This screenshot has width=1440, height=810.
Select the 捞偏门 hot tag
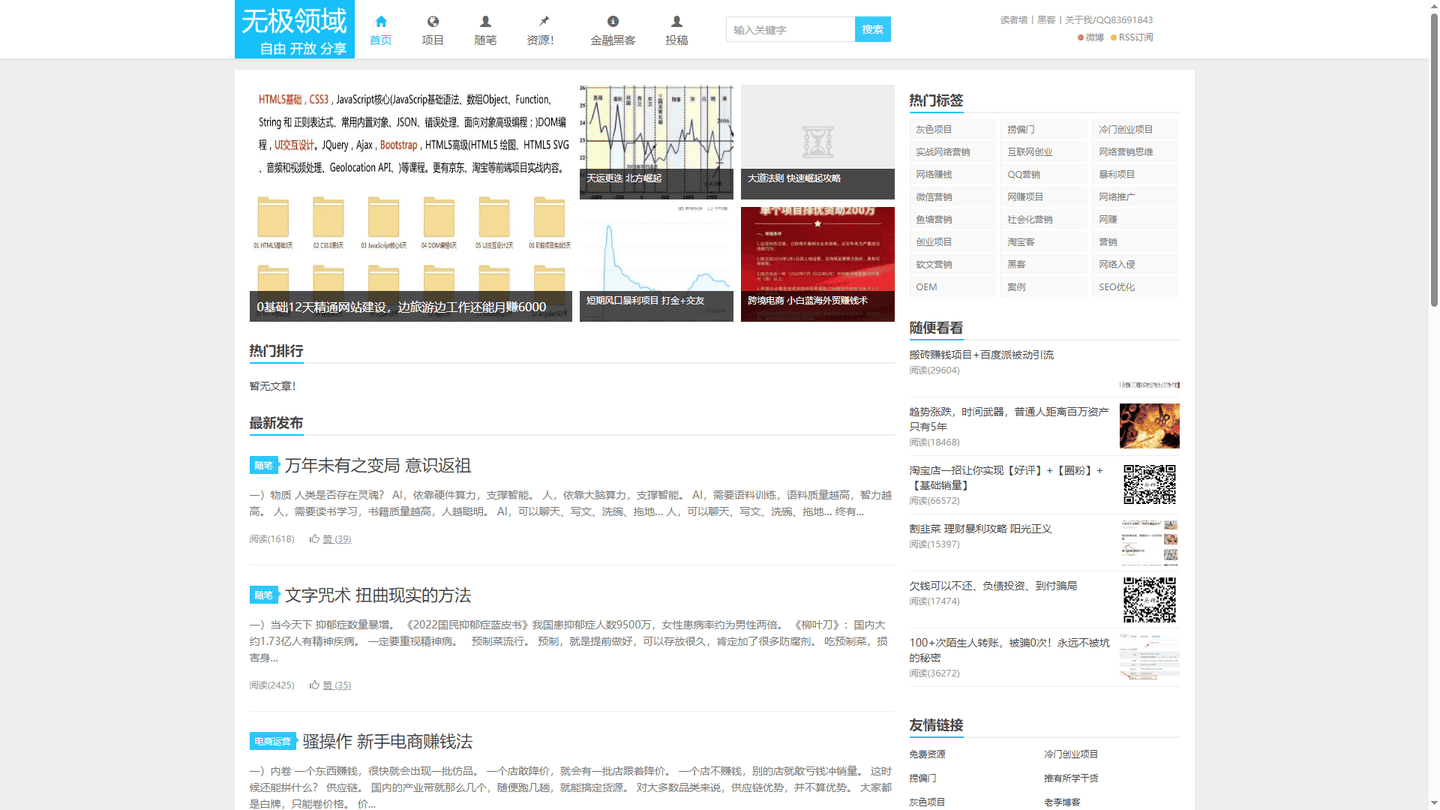pos(1043,129)
